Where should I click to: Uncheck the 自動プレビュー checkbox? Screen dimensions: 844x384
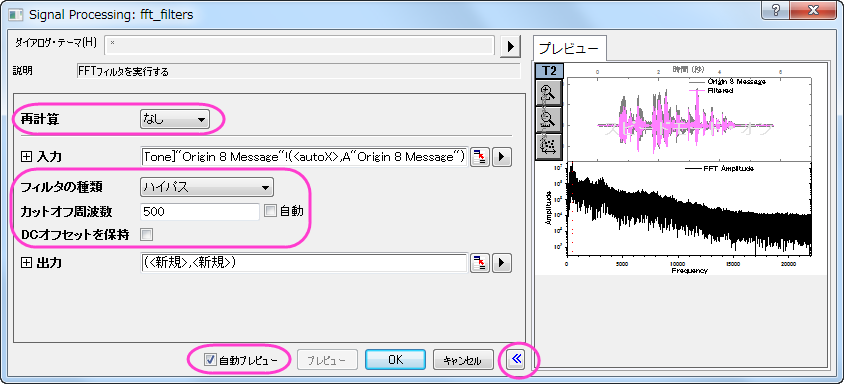point(210,360)
